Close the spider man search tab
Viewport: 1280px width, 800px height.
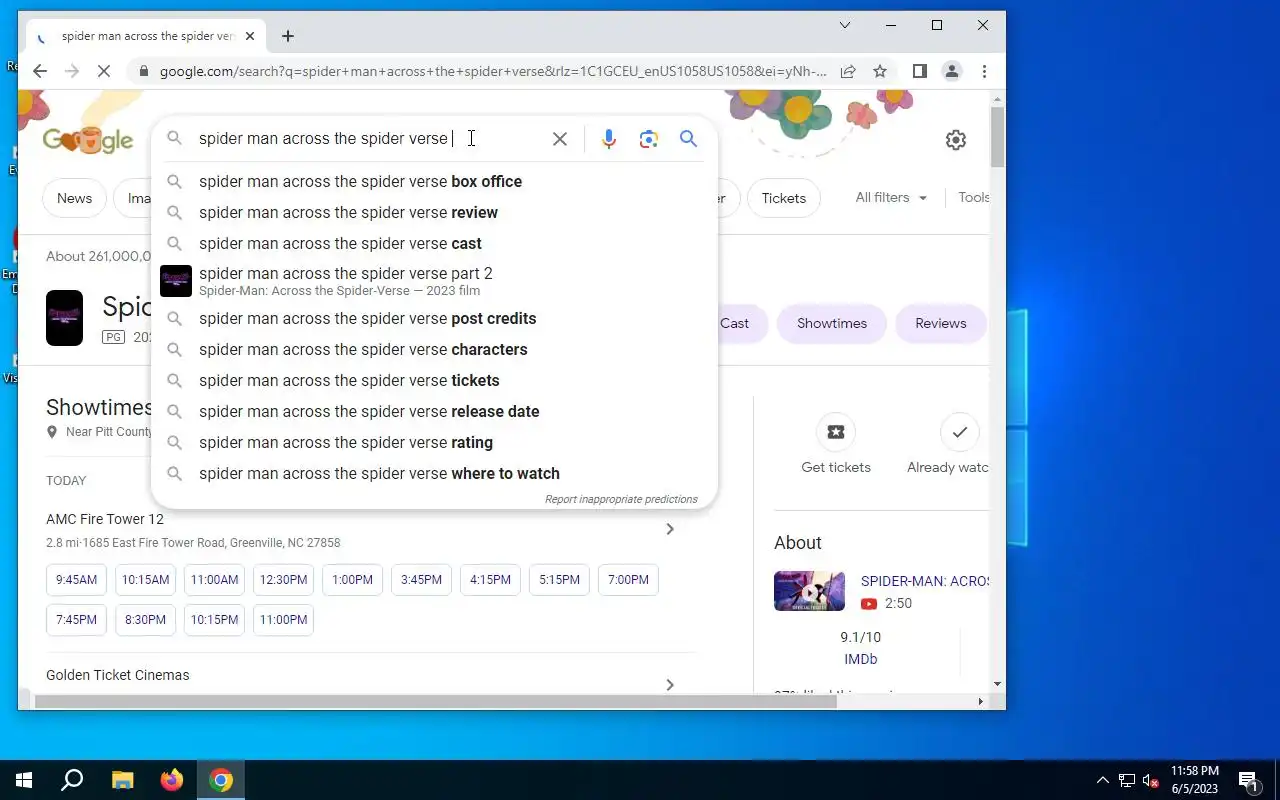point(250,36)
